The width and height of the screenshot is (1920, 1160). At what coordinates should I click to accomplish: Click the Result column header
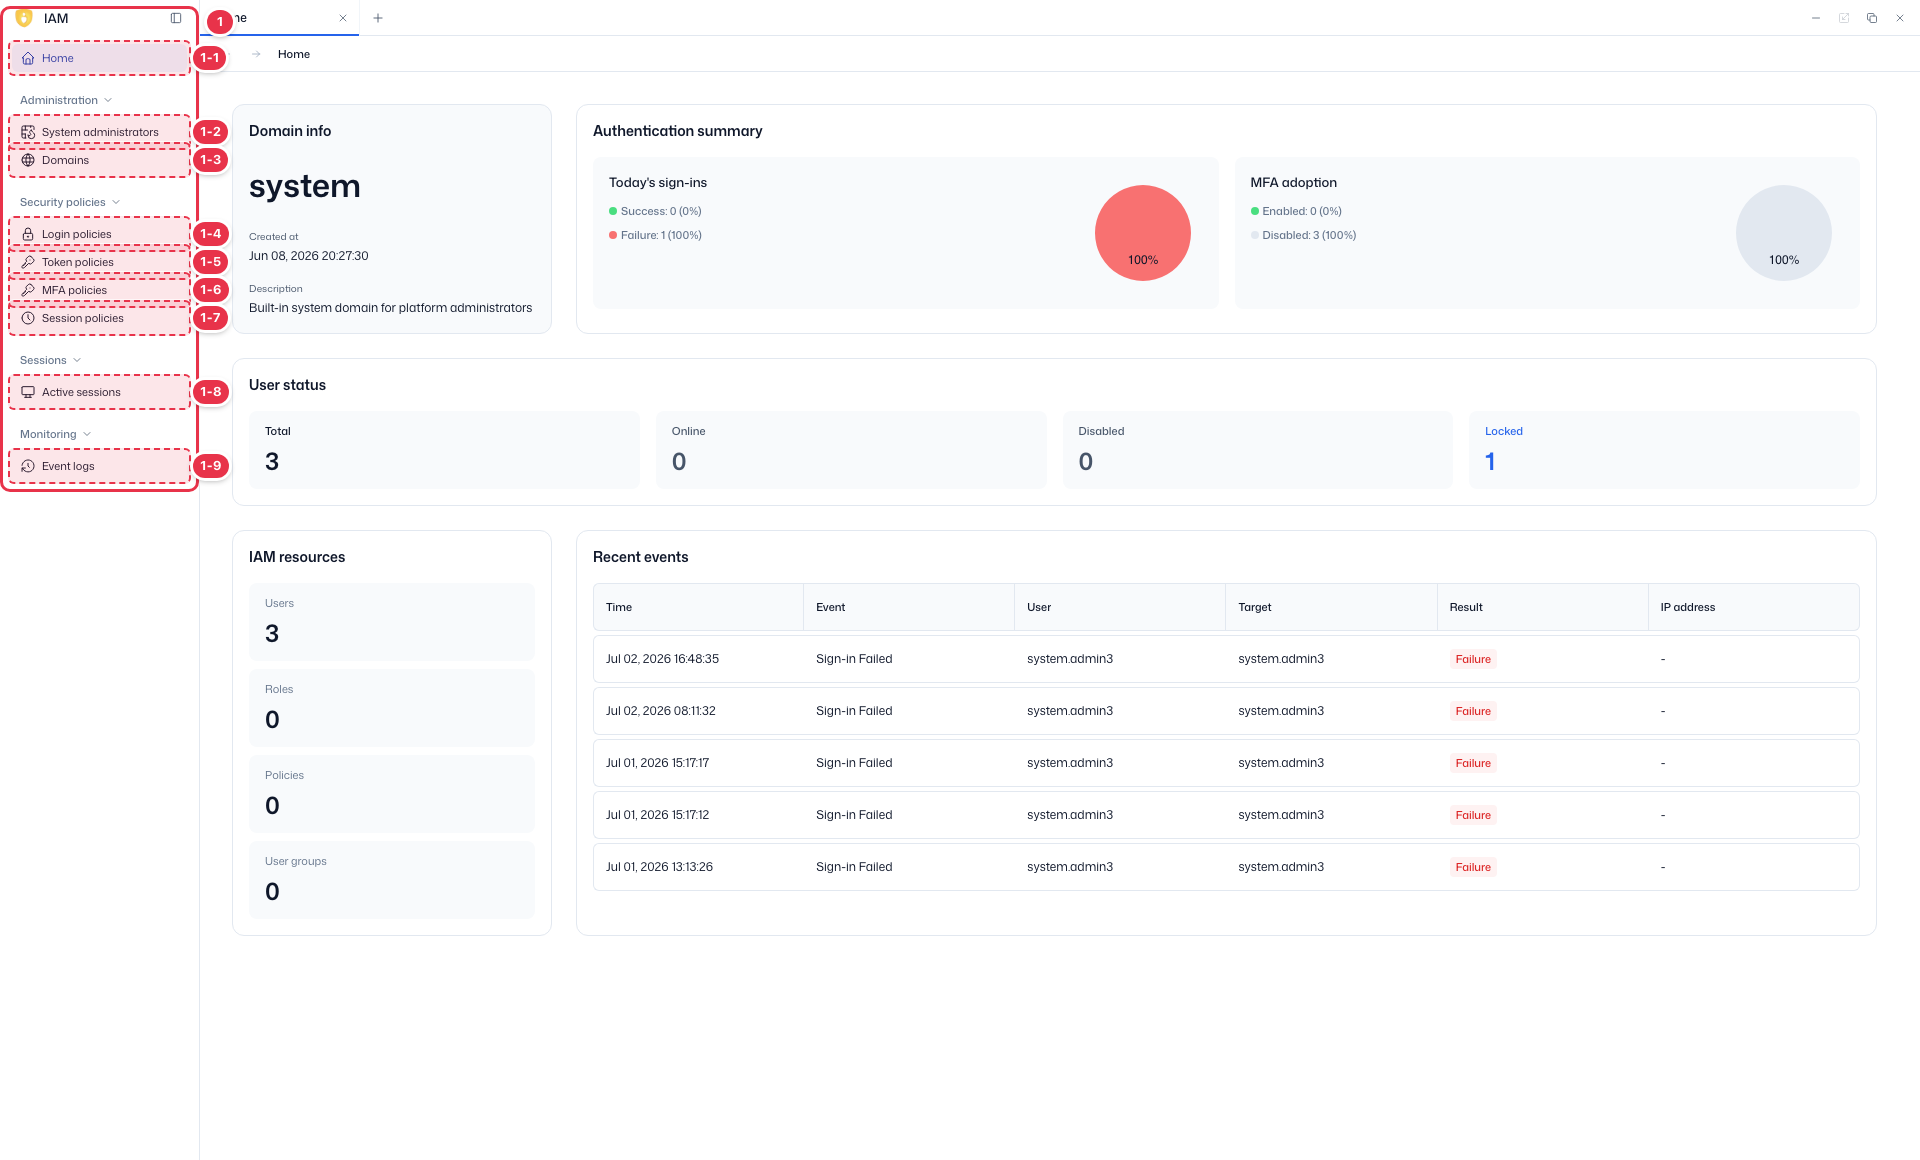[x=1542, y=607]
